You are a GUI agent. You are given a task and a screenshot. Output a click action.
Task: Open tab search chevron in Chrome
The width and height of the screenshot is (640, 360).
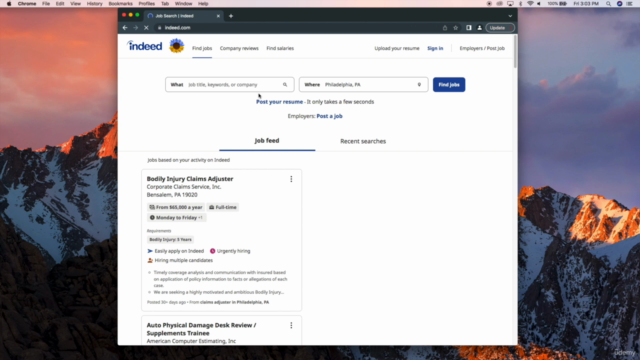pyautogui.click(x=510, y=16)
